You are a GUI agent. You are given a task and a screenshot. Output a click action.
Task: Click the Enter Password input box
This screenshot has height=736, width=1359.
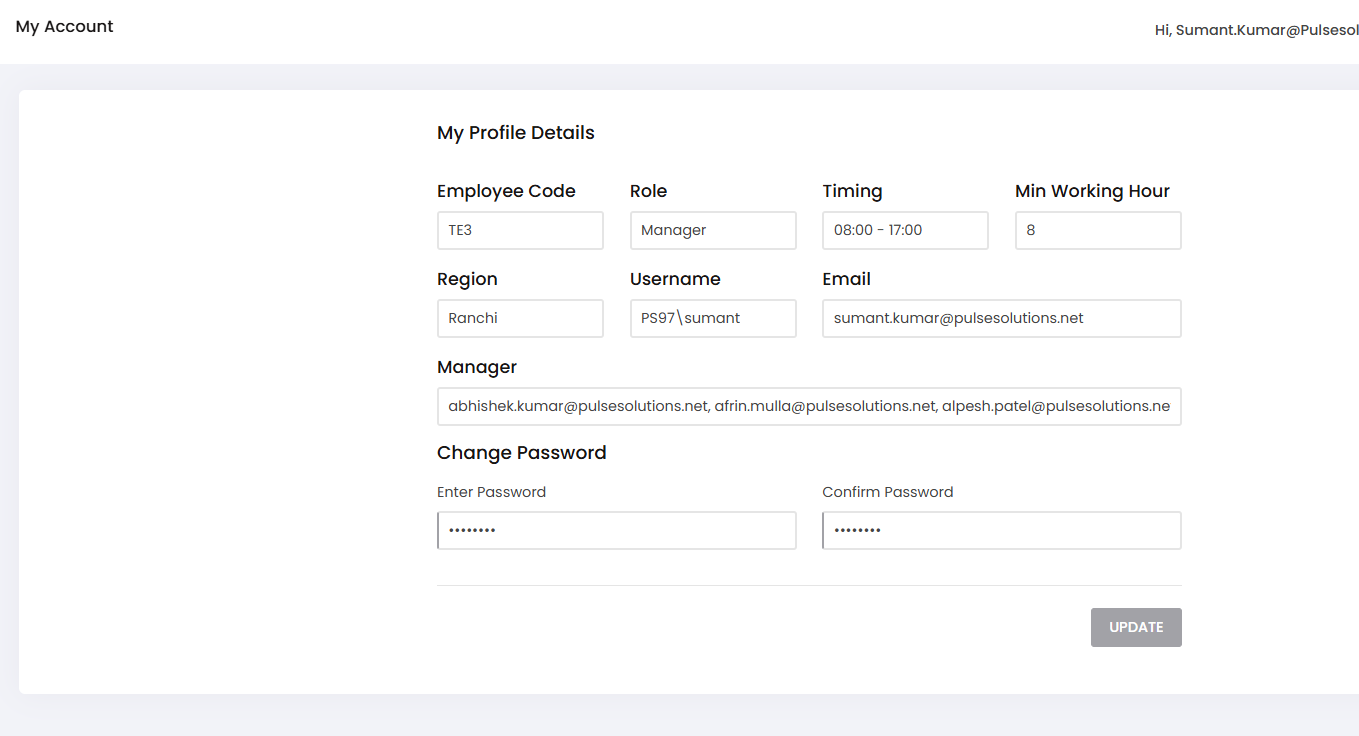click(x=616, y=531)
